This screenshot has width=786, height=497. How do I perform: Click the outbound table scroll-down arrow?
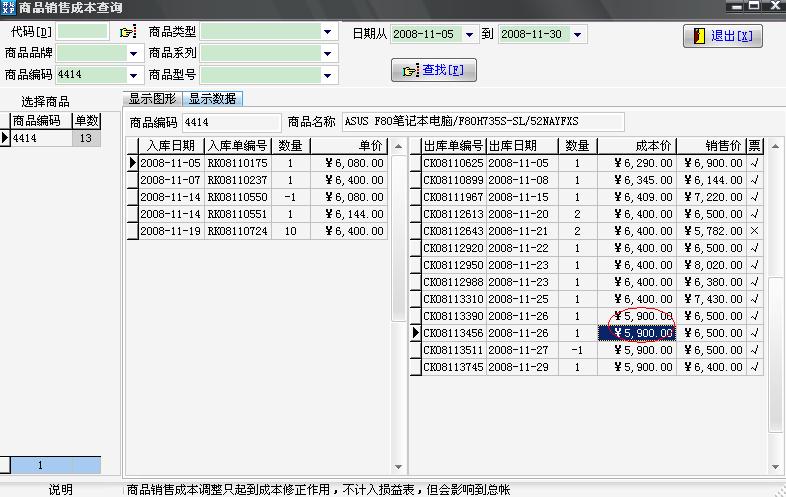tap(775, 467)
